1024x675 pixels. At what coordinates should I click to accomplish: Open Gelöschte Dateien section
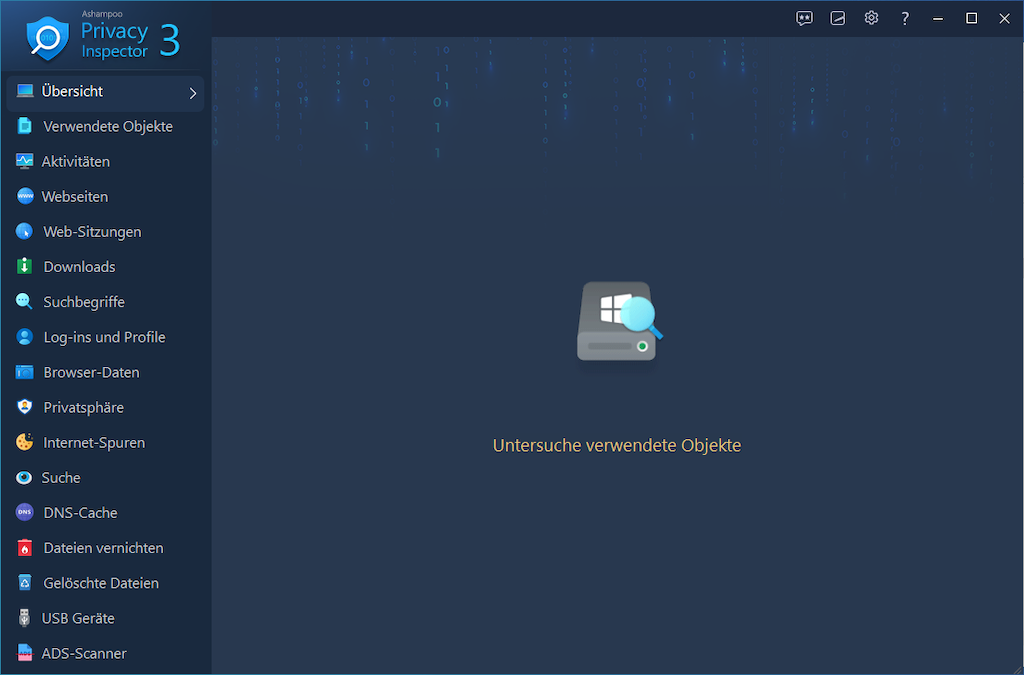101,583
